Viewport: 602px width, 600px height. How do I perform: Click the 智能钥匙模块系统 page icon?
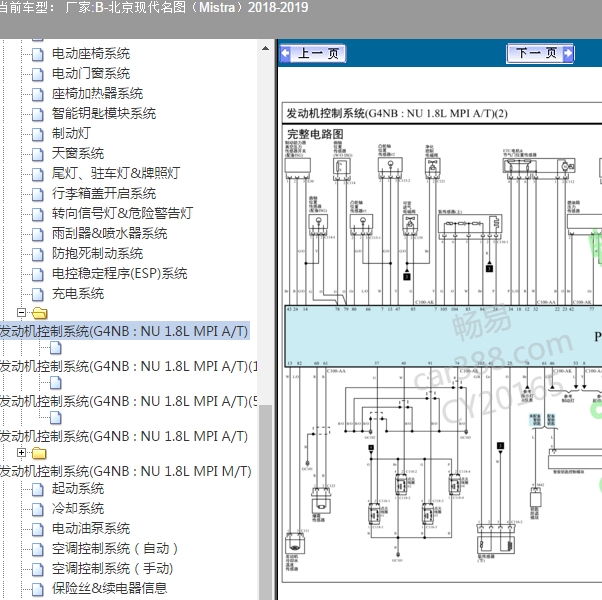coord(38,114)
